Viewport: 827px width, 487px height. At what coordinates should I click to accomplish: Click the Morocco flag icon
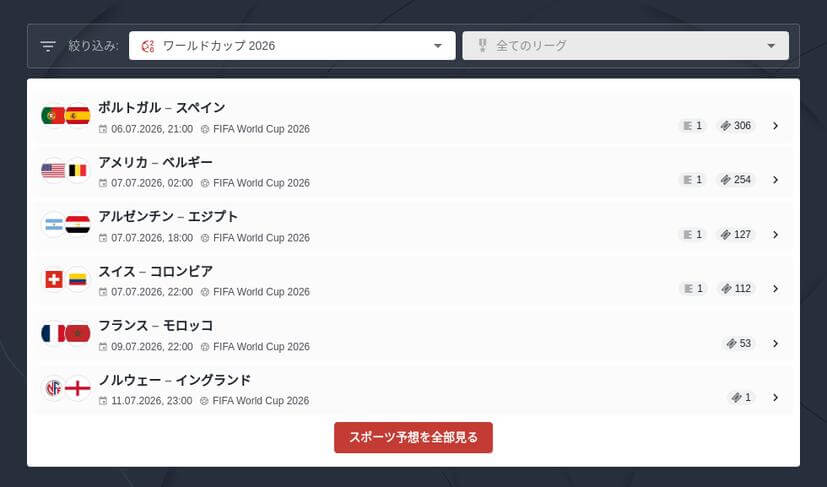(x=78, y=333)
